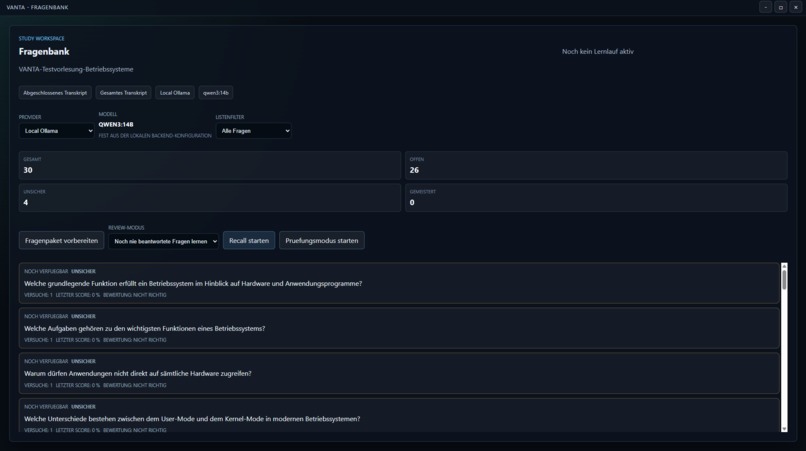This screenshot has height=451, width=806.
Task: Open question about User-Mode and Kernel-Mode
Action: 399,416
